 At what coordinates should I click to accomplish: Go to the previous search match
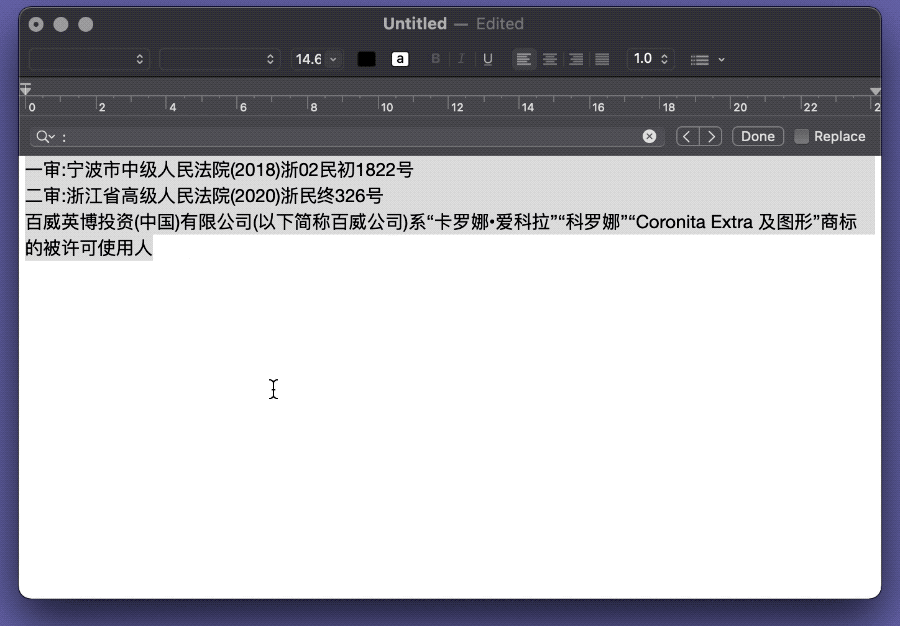[687, 137]
